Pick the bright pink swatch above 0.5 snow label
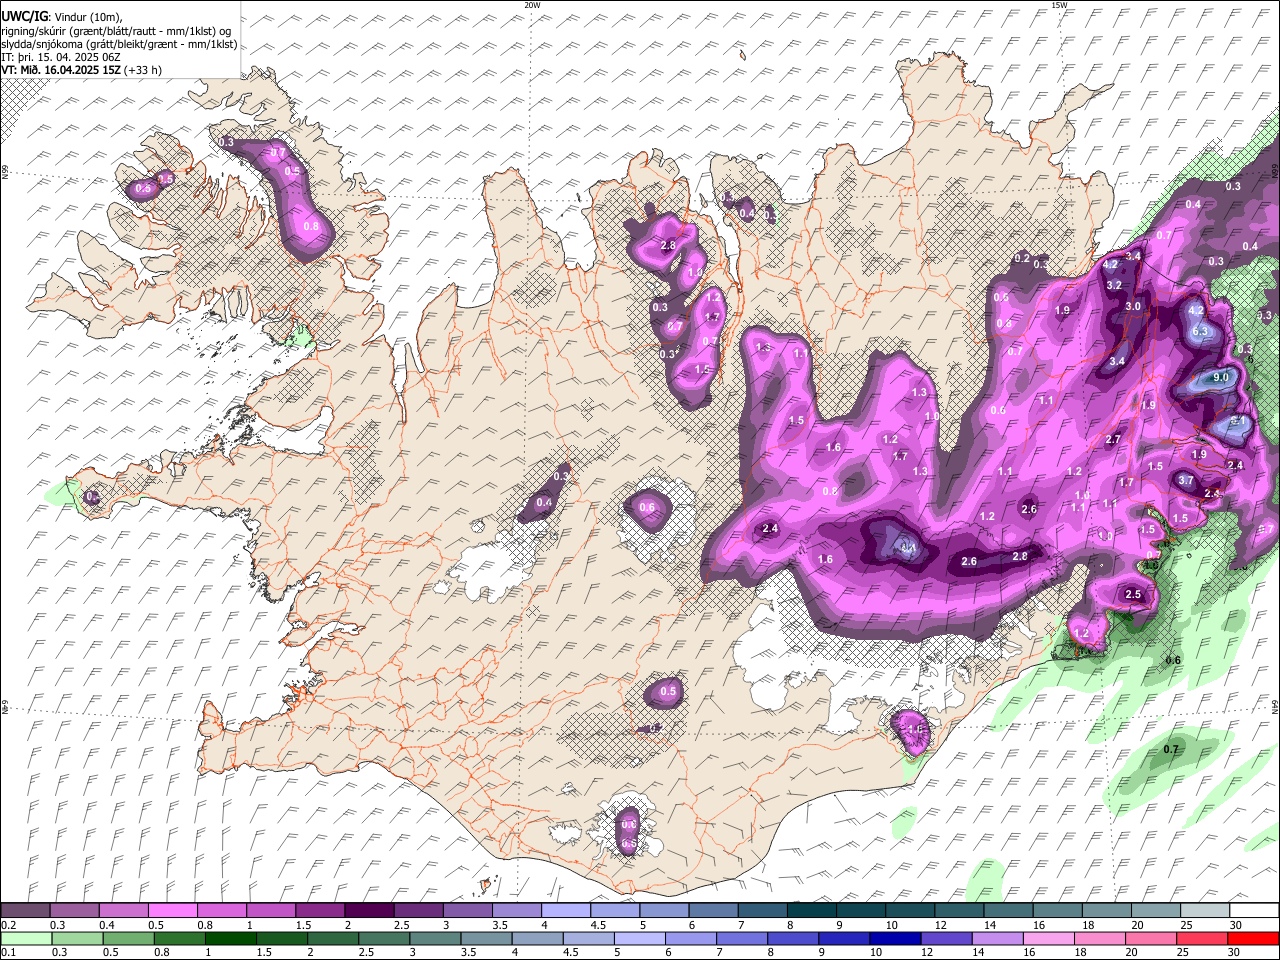Screen dimensions: 1280x960 pos(172,910)
